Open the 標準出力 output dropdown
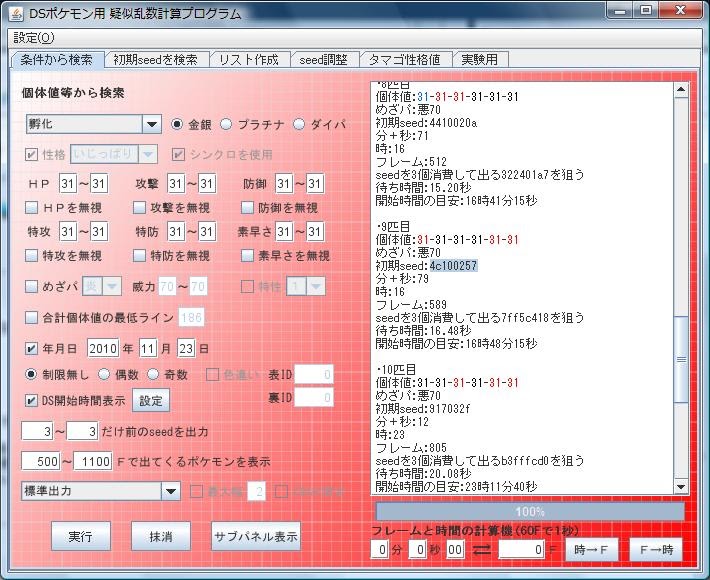The width and height of the screenshot is (710, 580). pyautogui.click(x=171, y=491)
